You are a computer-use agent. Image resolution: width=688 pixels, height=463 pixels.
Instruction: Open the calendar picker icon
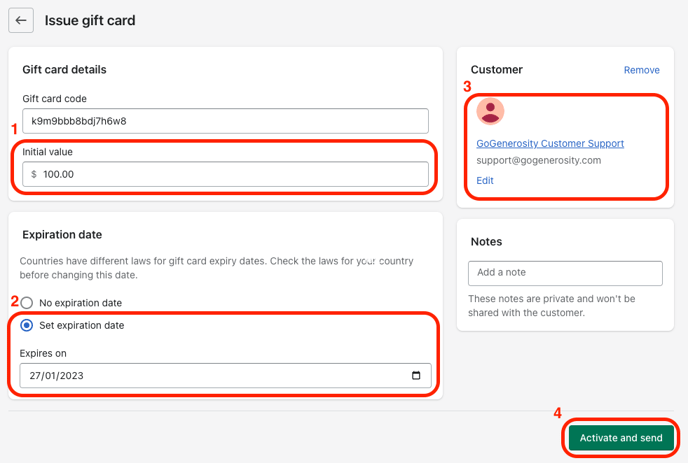(416, 375)
